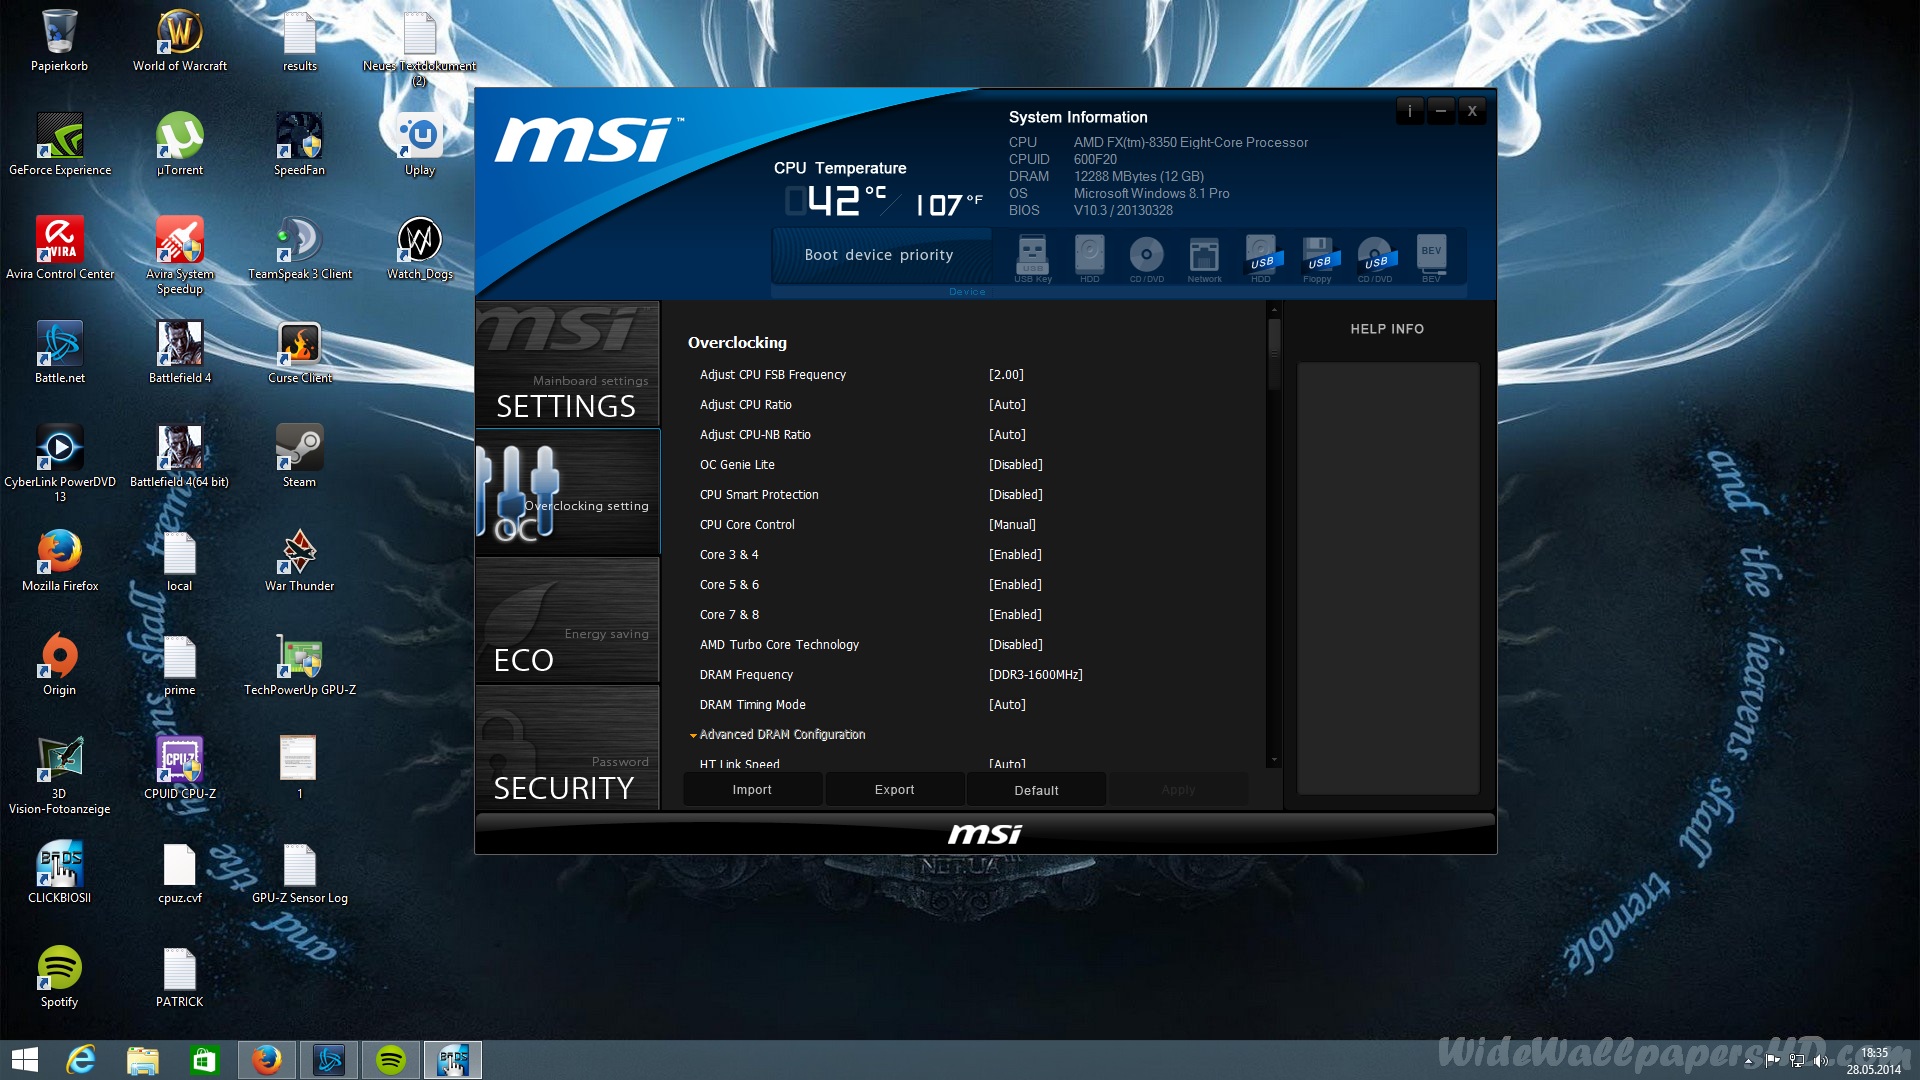Open the SETTINGS mainboard settings tab
The image size is (1920, 1080).
pos(567,364)
